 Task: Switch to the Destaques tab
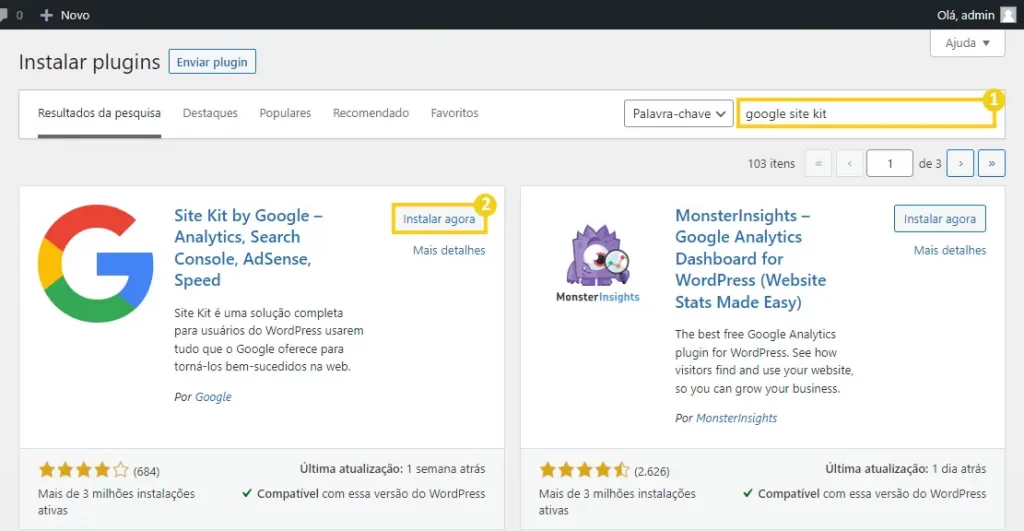click(210, 113)
